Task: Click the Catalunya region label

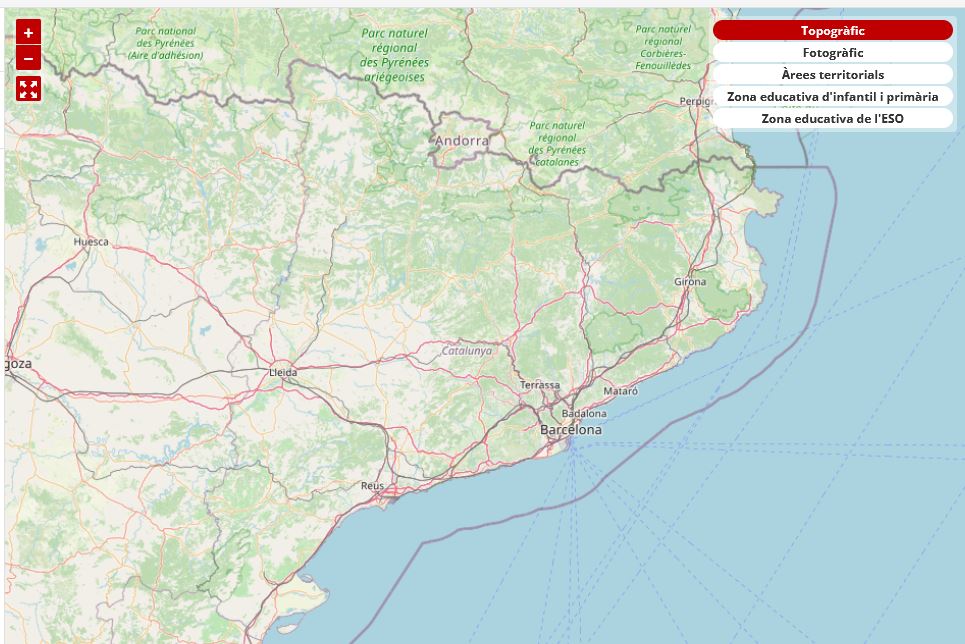Action: (x=467, y=351)
